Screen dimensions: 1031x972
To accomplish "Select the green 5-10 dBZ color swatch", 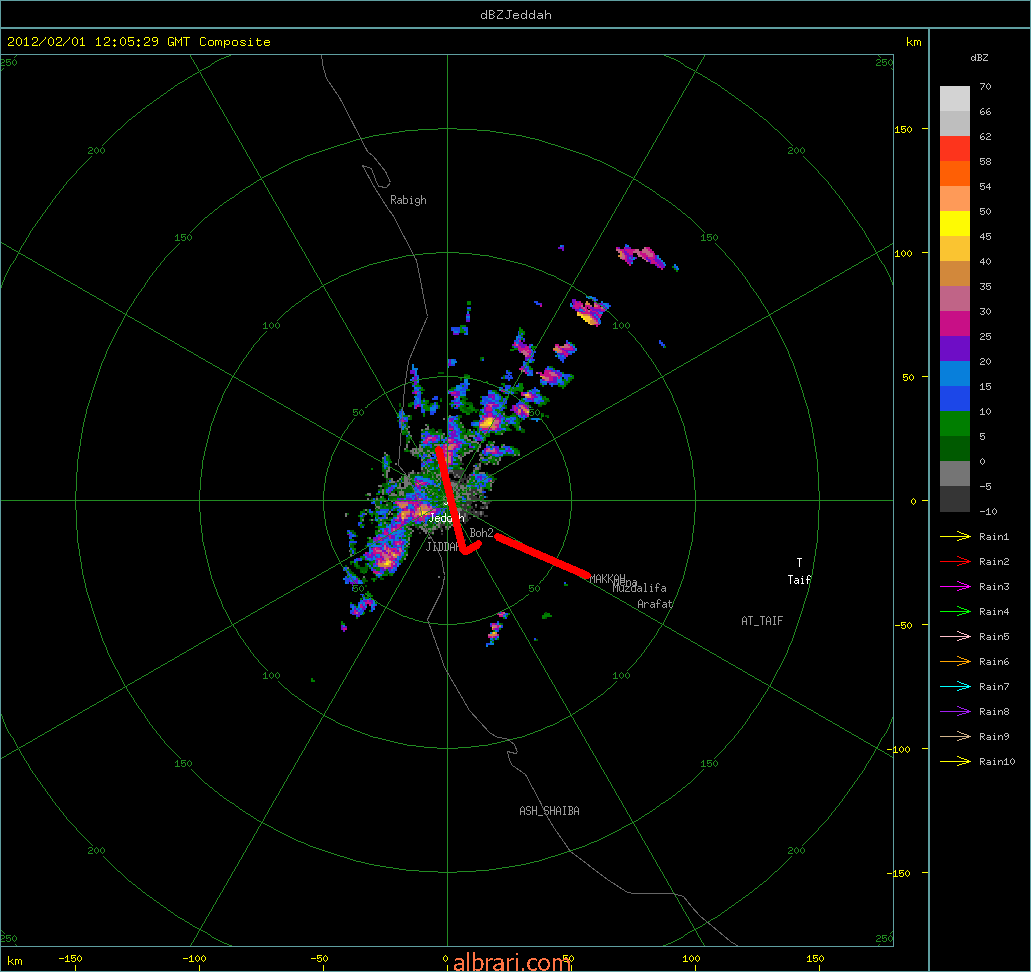I will [x=955, y=424].
